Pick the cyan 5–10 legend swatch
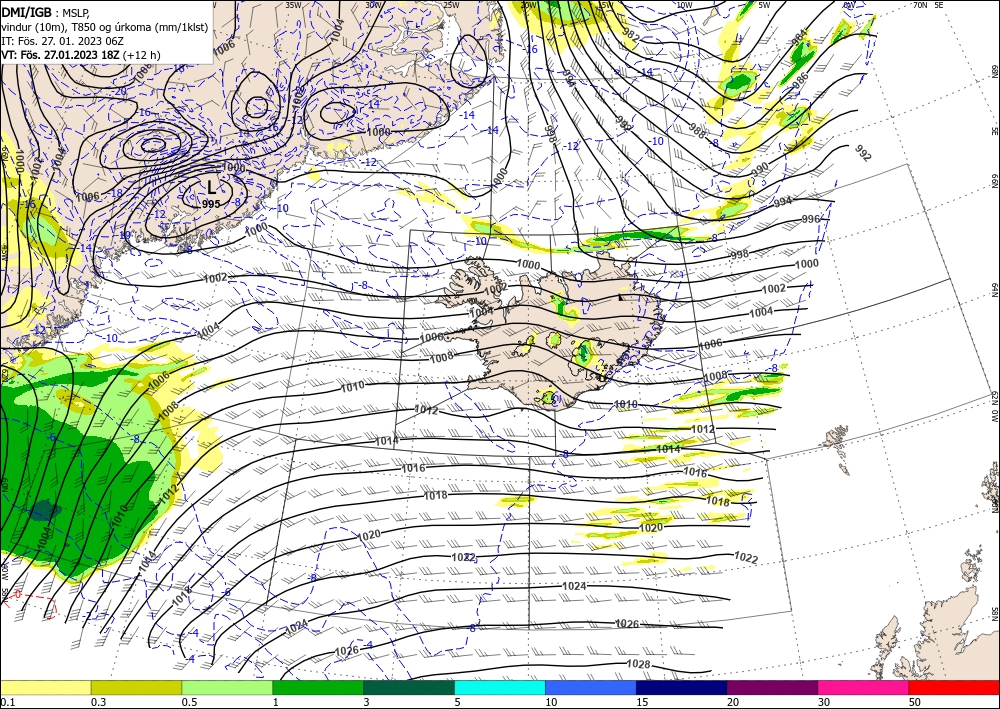The image size is (1000, 709). click(500, 687)
